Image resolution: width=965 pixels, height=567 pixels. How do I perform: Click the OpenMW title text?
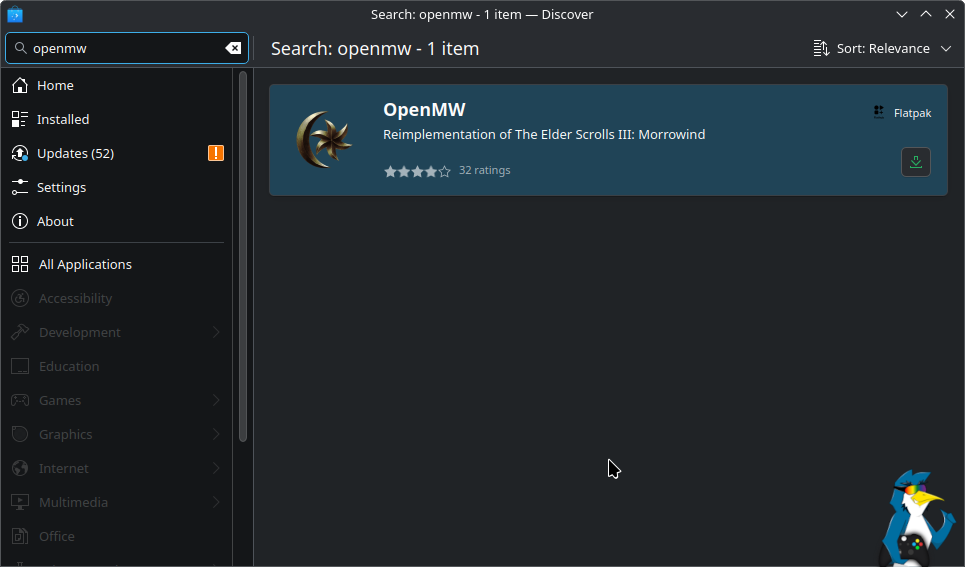(424, 110)
